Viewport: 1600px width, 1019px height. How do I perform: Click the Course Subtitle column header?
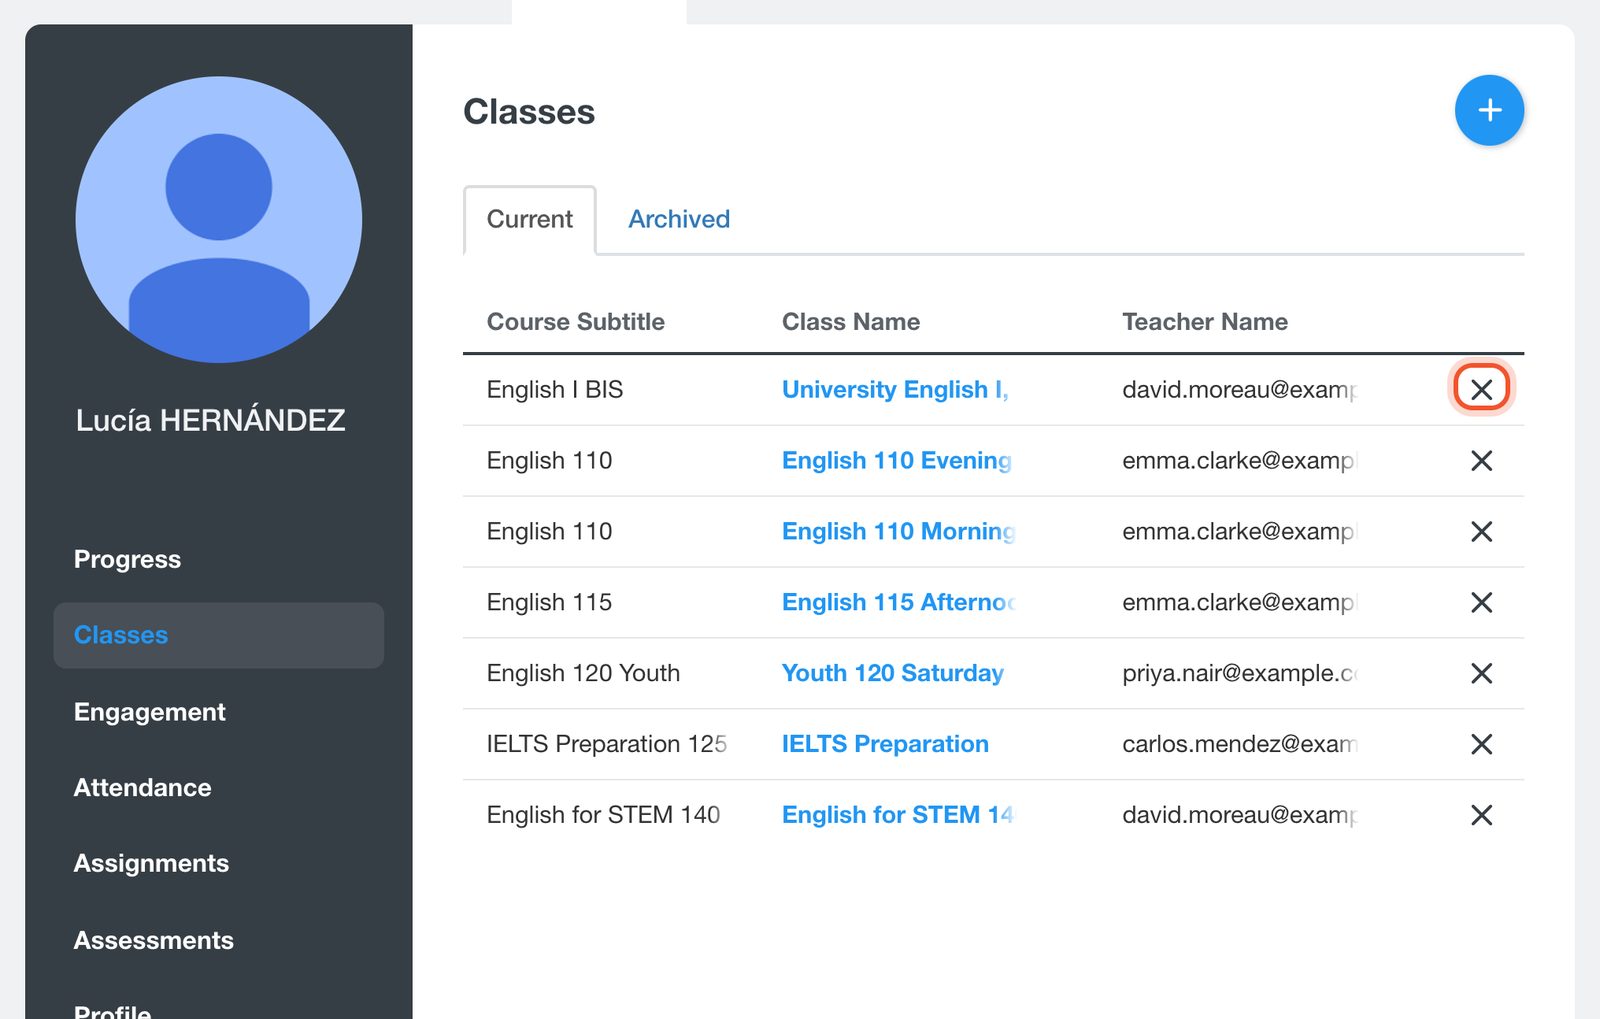[576, 322]
